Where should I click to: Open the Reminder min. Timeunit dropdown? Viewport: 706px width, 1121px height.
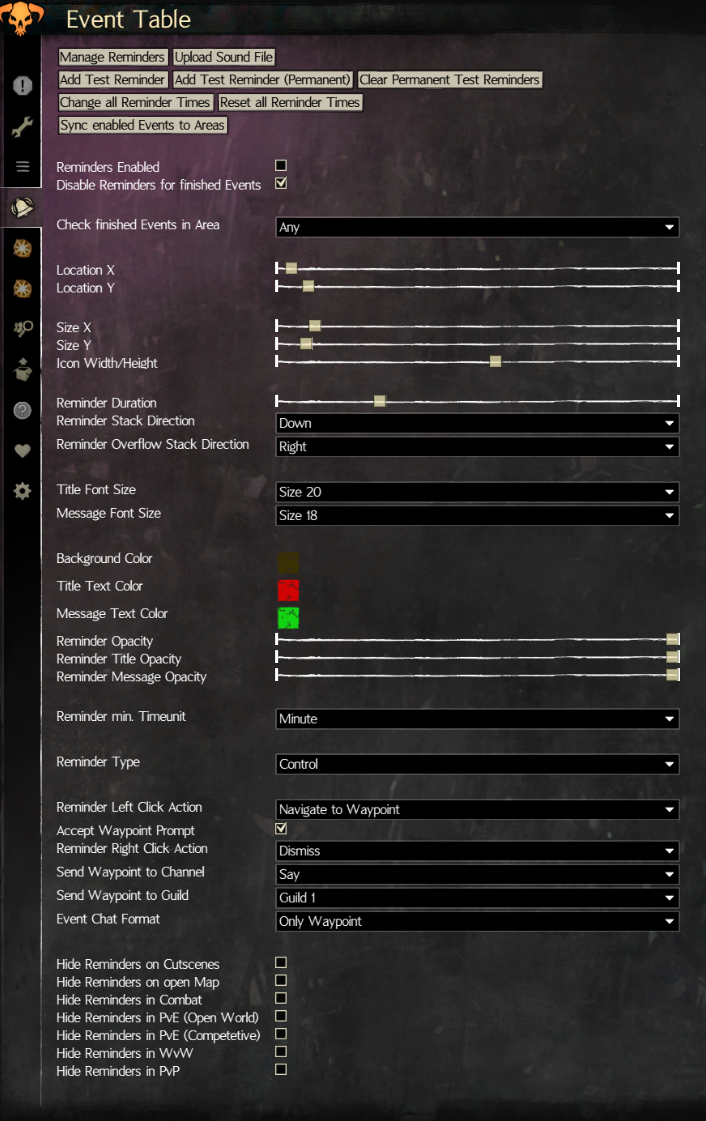(477, 719)
